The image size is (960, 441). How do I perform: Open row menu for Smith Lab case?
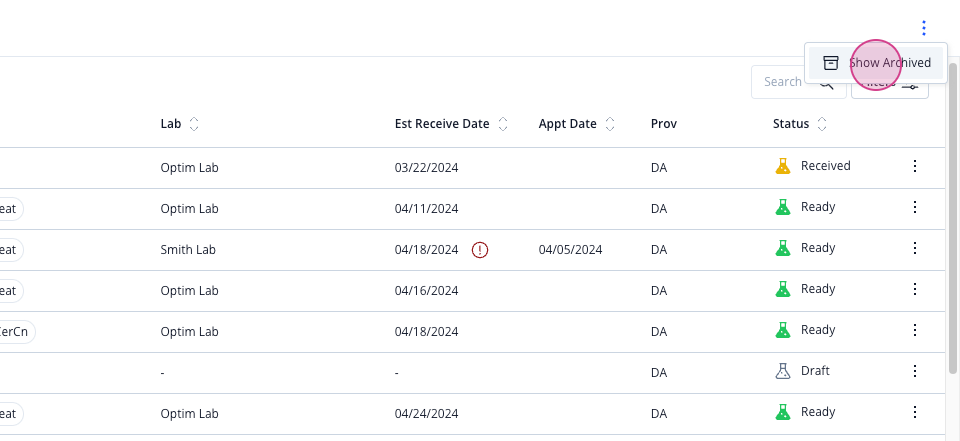pos(915,248)
